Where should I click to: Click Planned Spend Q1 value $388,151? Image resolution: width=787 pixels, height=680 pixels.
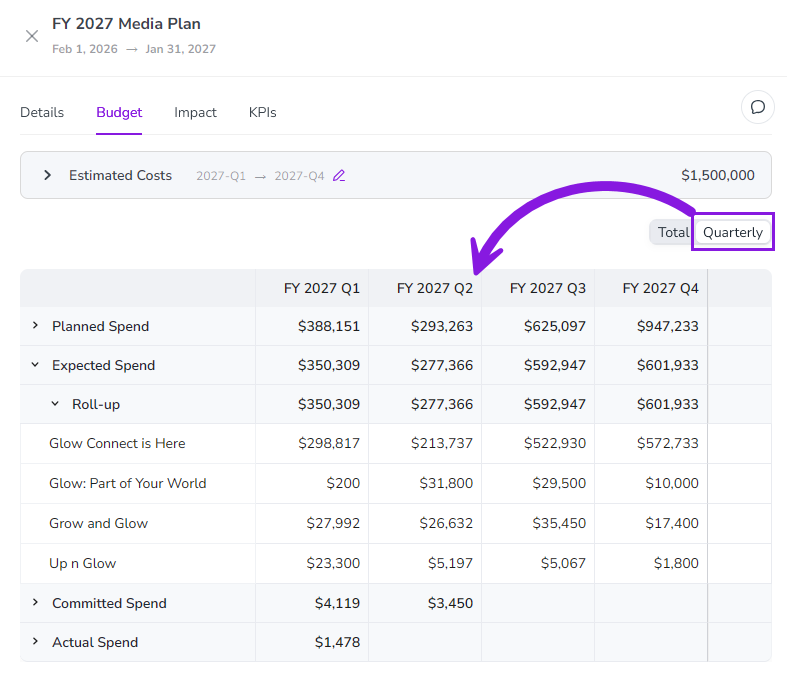[x=329, y=327]
